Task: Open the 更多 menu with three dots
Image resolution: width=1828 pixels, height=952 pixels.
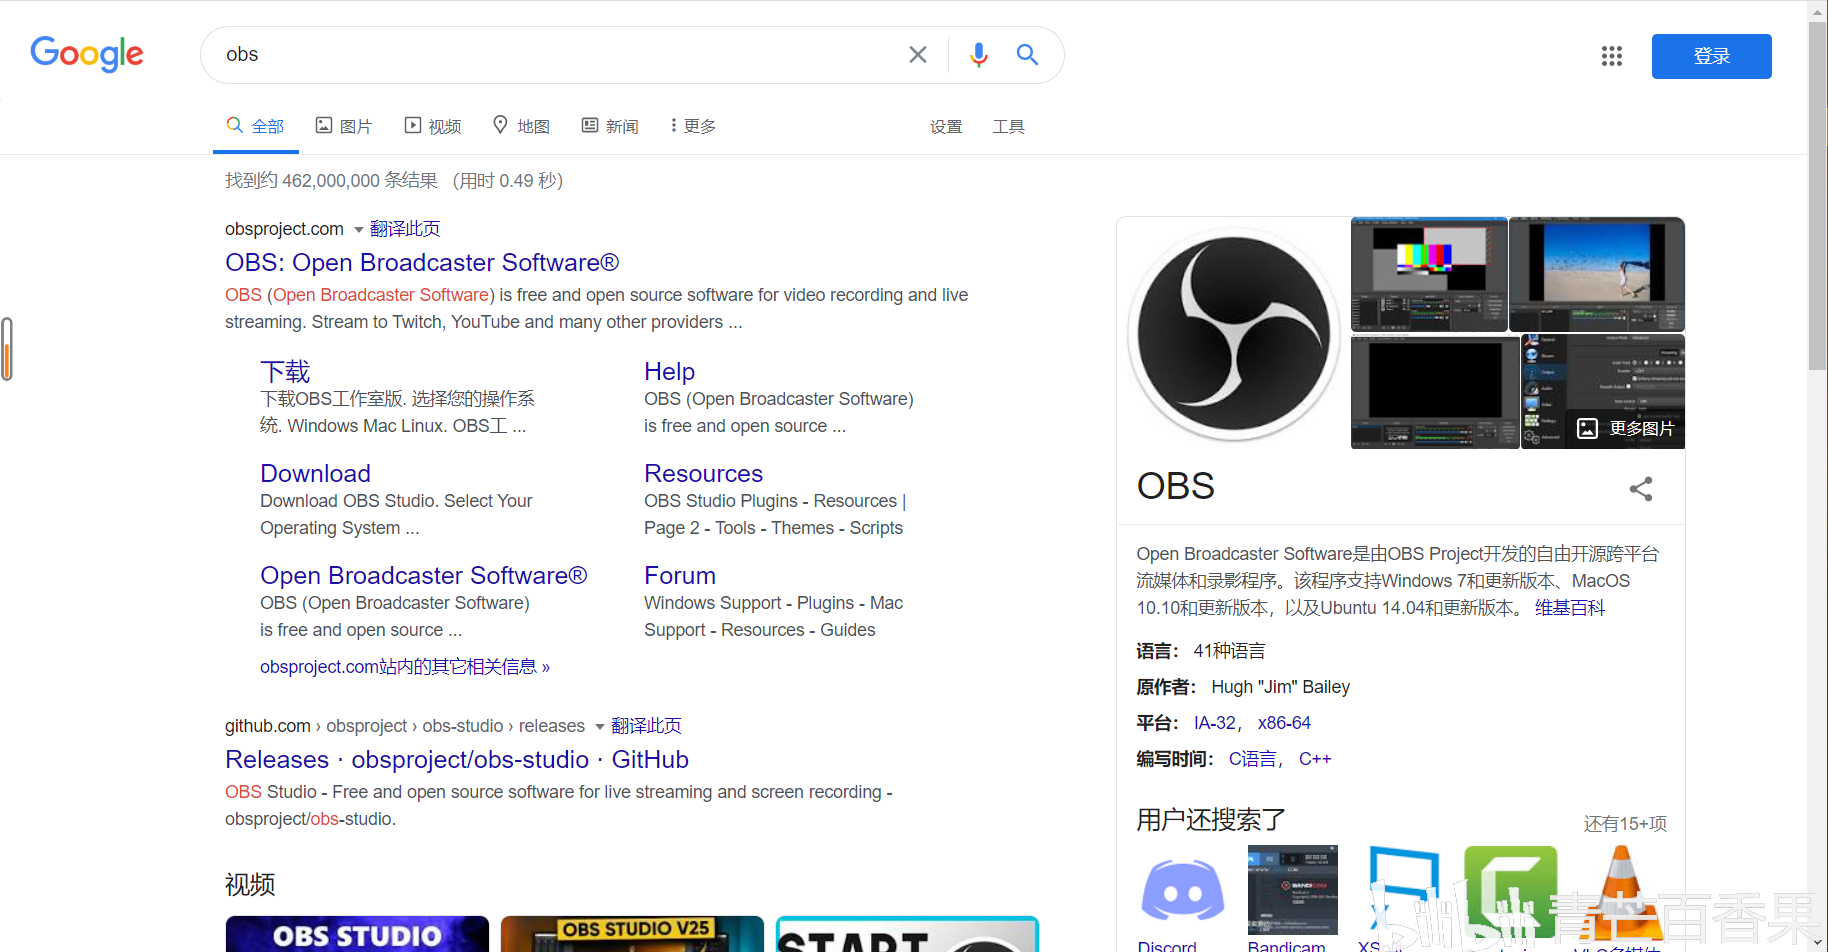Action: (x=693, y=126)
